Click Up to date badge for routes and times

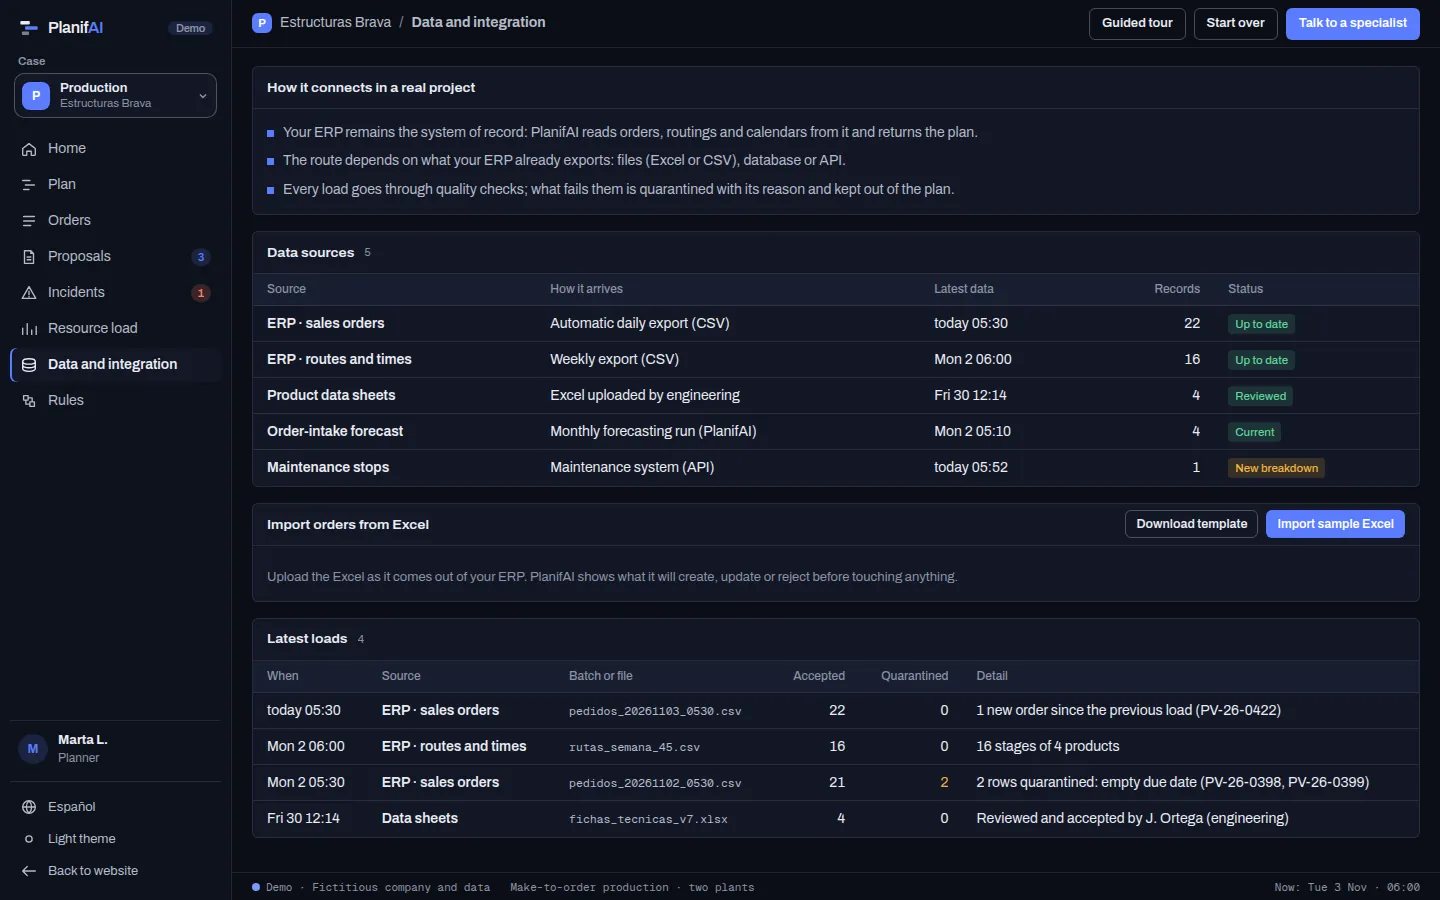click(1261, 360)
